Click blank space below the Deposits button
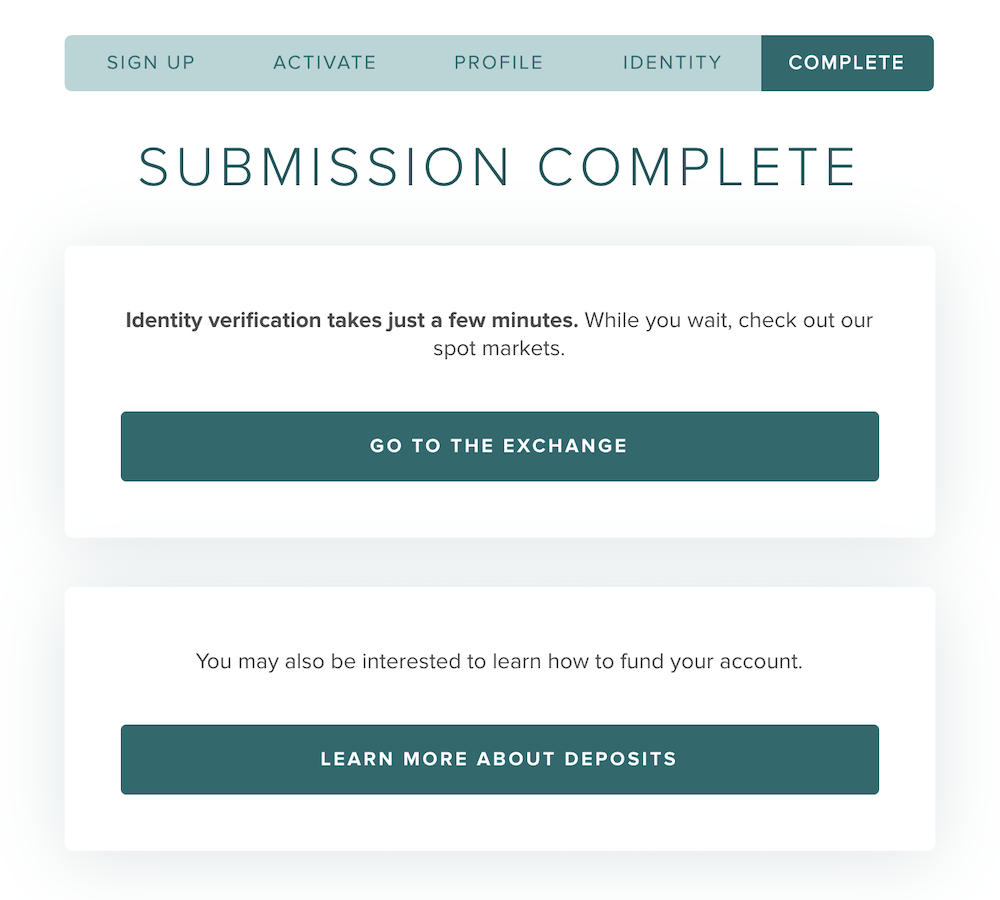 click(499, 823)
